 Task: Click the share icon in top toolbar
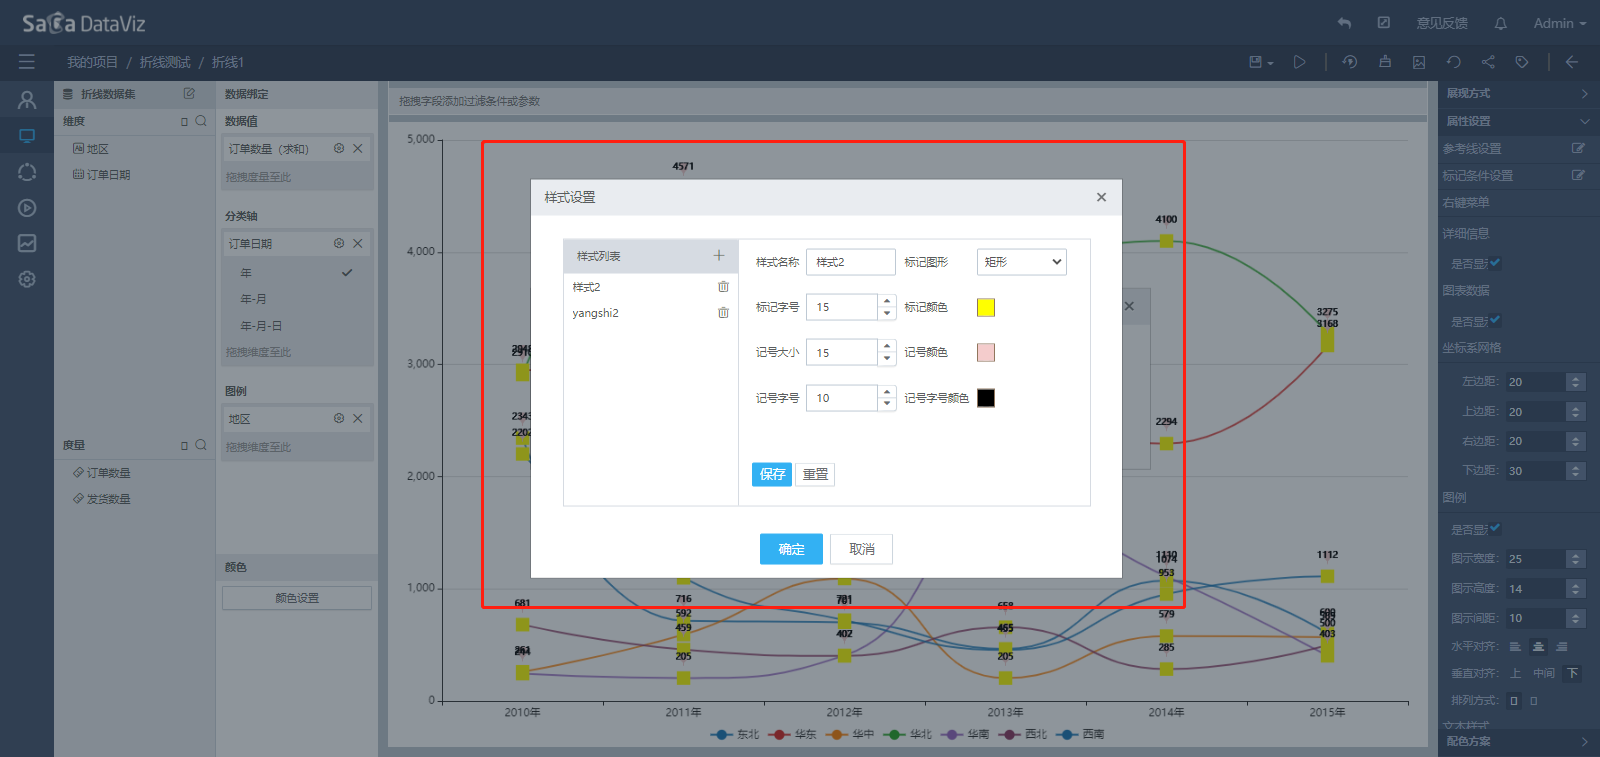point(1488,62)
